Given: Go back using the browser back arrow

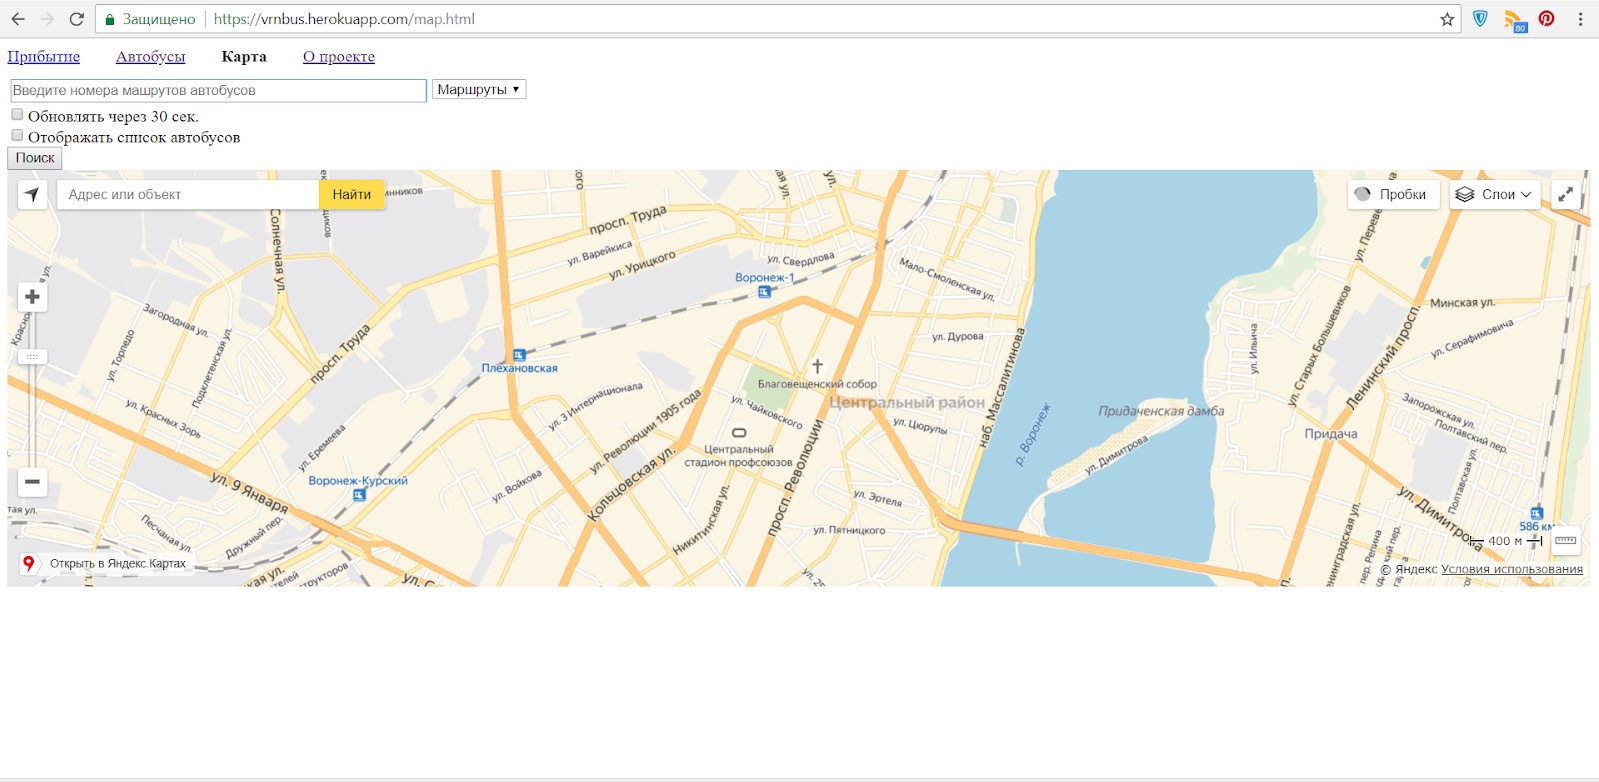Looking at the screenshot, I should point(18,19).
